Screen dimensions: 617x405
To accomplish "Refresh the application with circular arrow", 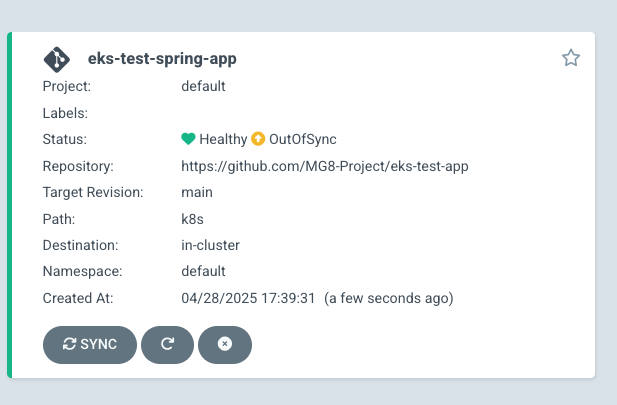I will (x=167, y=344).
